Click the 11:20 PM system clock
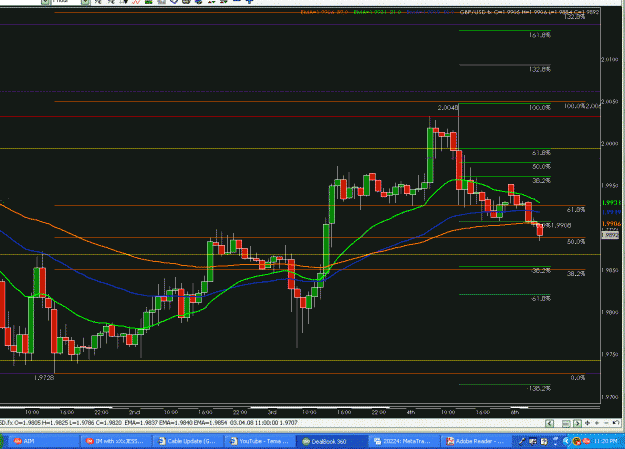 (606, 441)
